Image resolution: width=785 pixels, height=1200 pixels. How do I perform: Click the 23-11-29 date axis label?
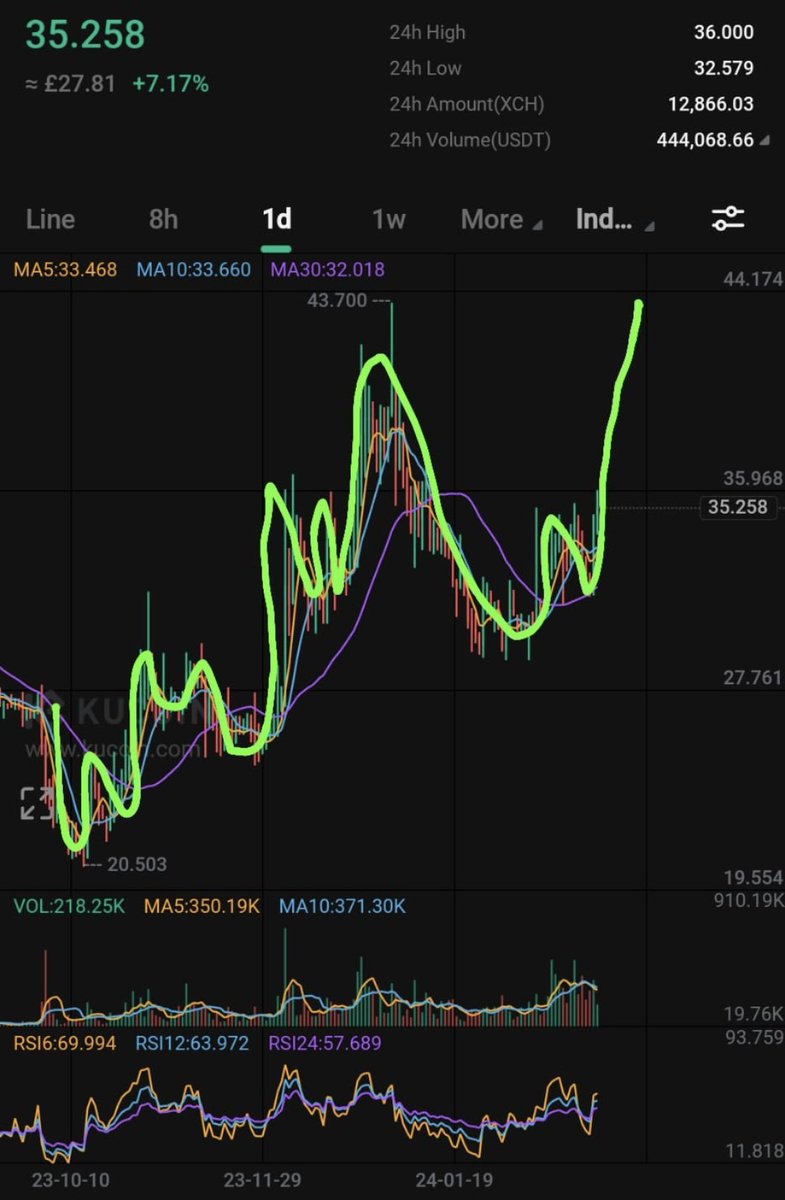point(261,1179)
